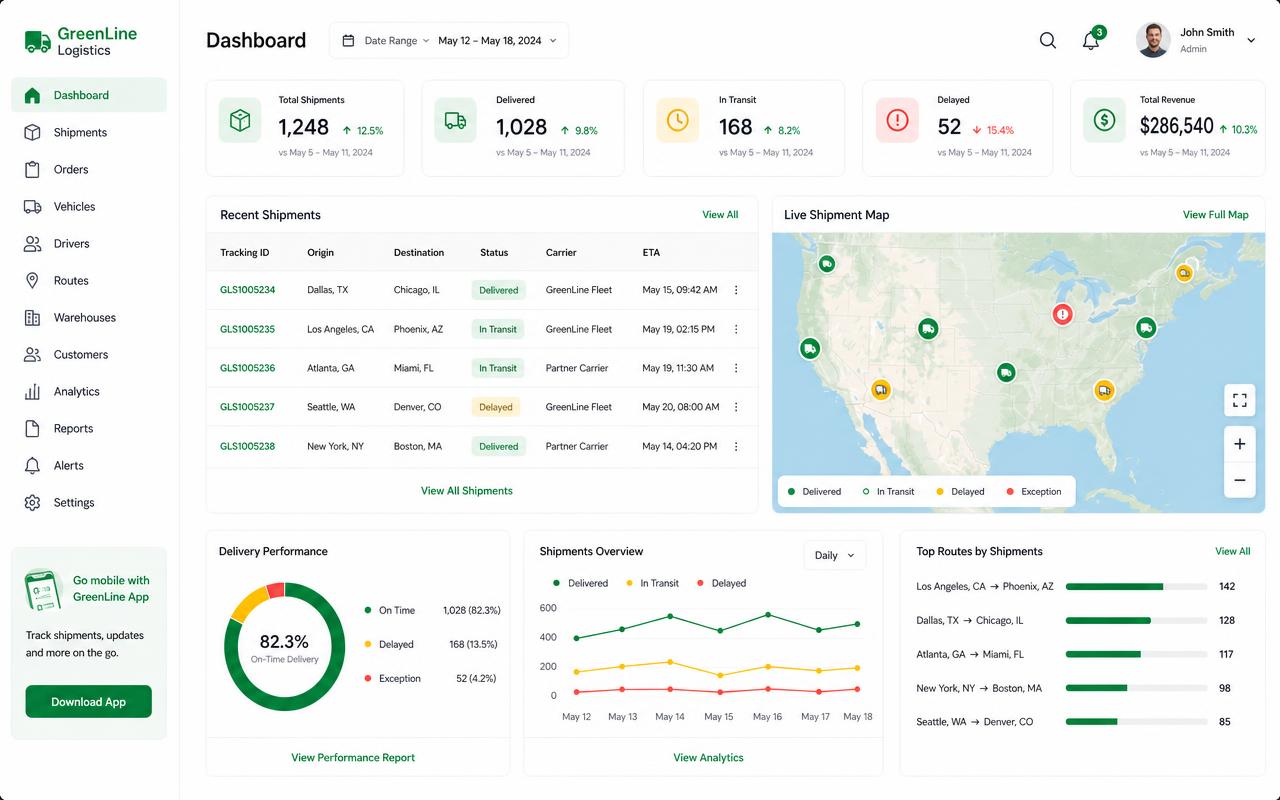The width and height of the screenshot is (1280, 800).
Task: Open three-dot menu for GLS1005236 row
Action: point(736,368)
